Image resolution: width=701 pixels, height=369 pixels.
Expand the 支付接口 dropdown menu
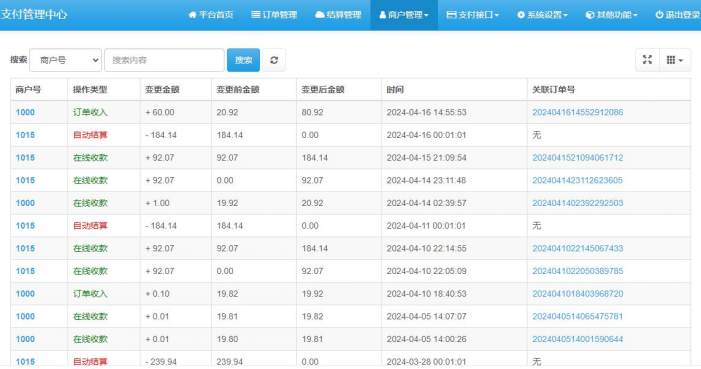point(473,15)
